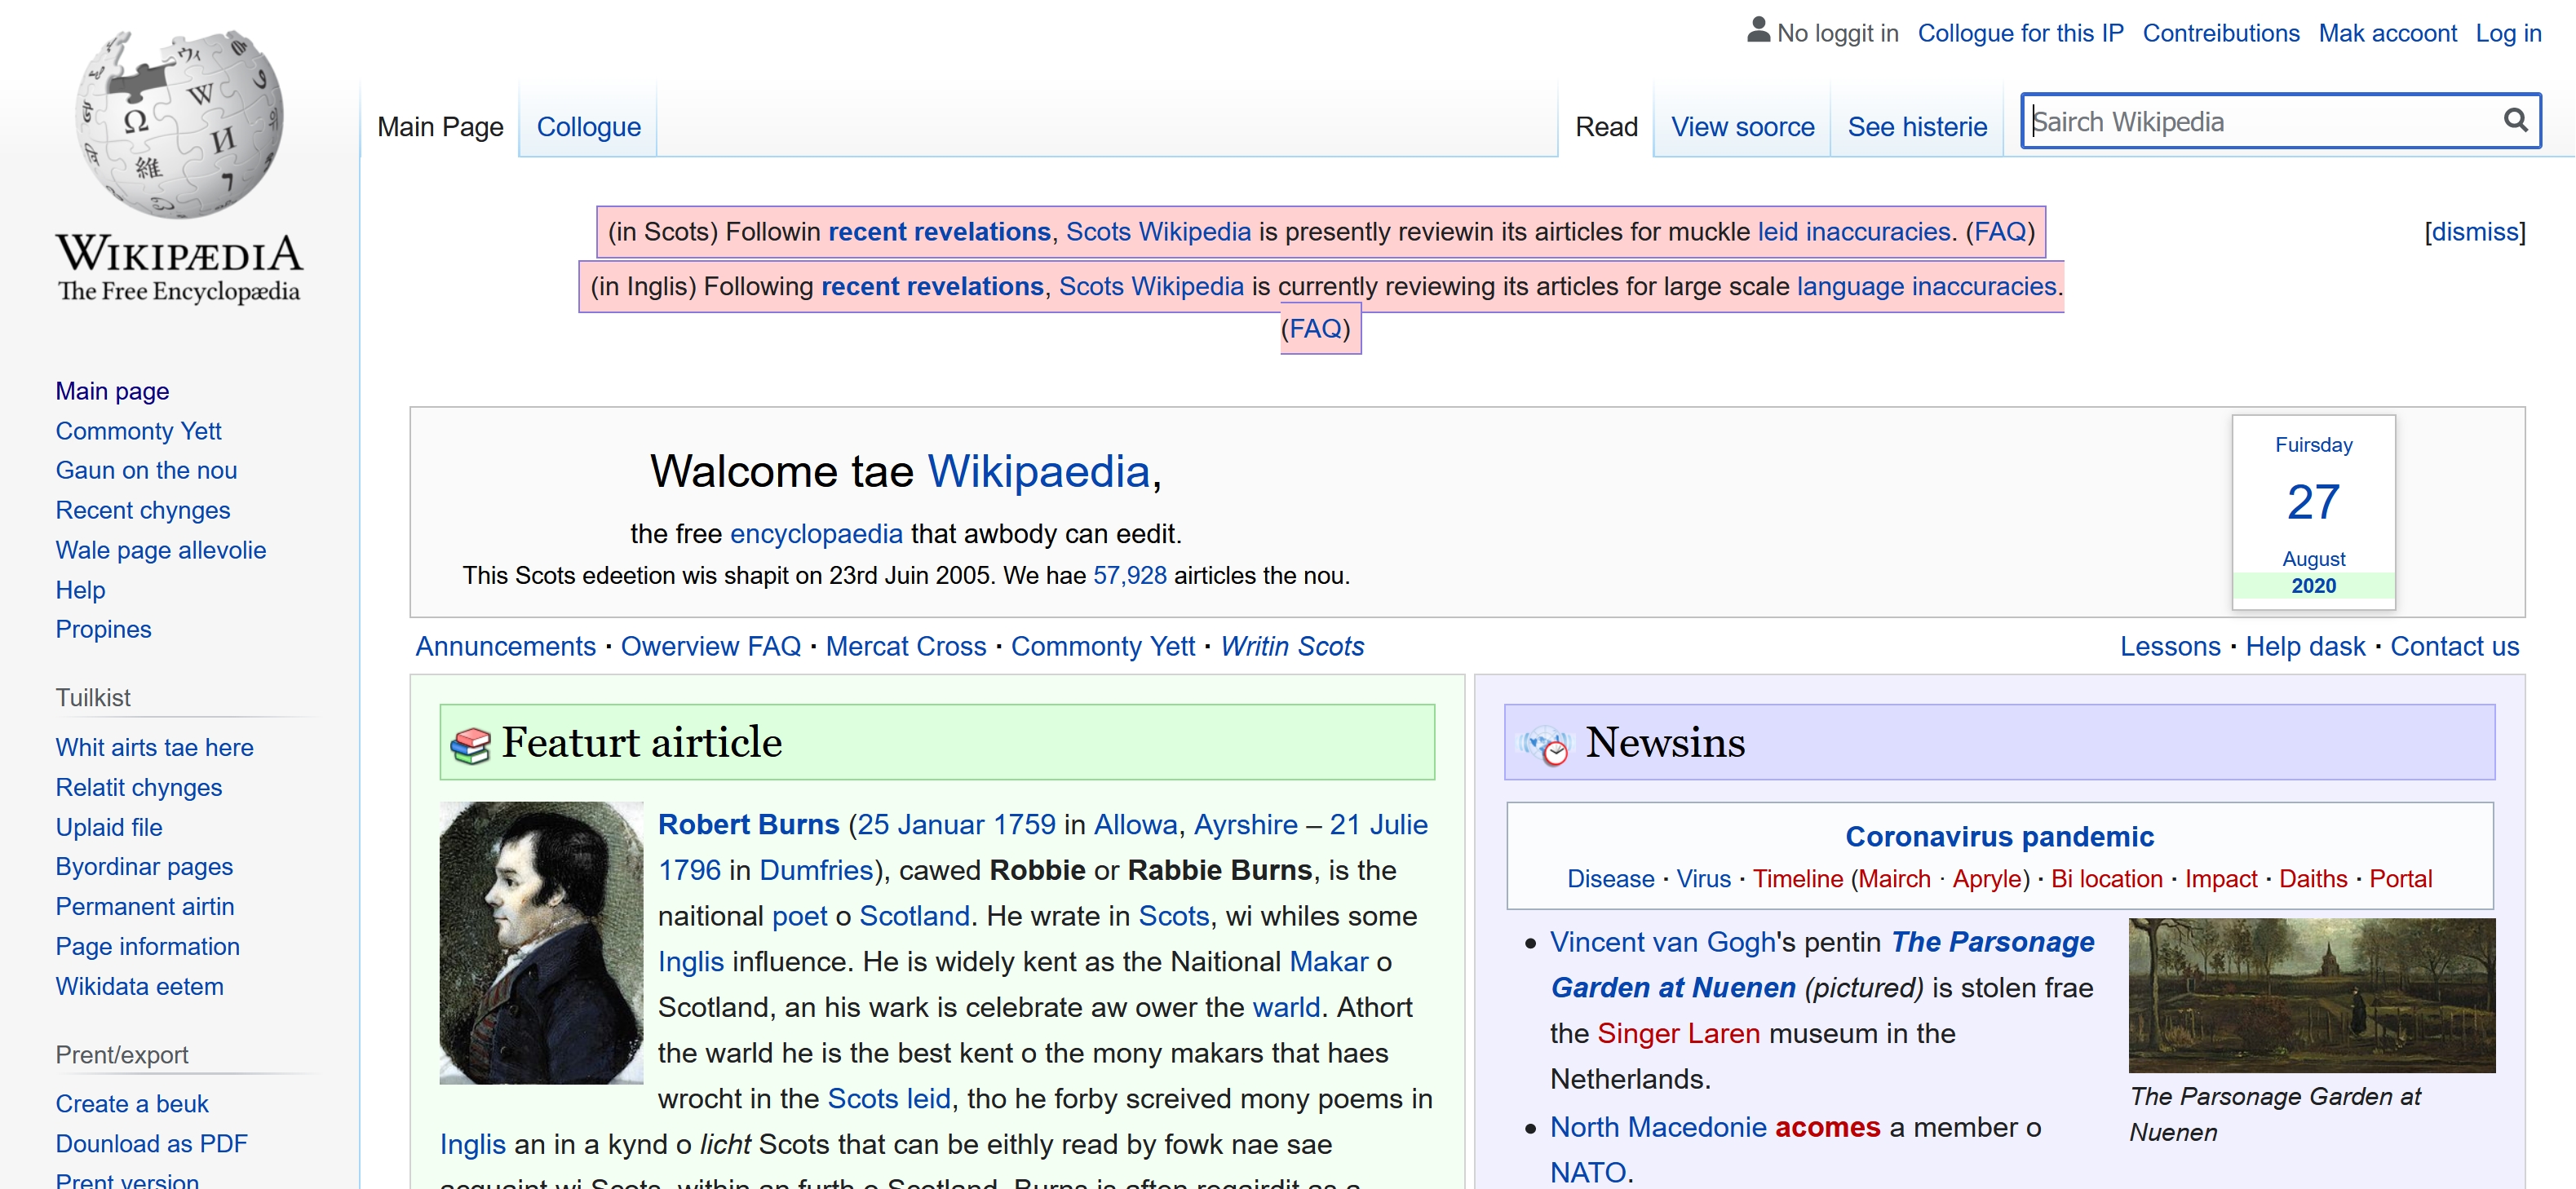2576x1189 pixels.
Task: Click the Log in link
Action: click(2508, 33)
